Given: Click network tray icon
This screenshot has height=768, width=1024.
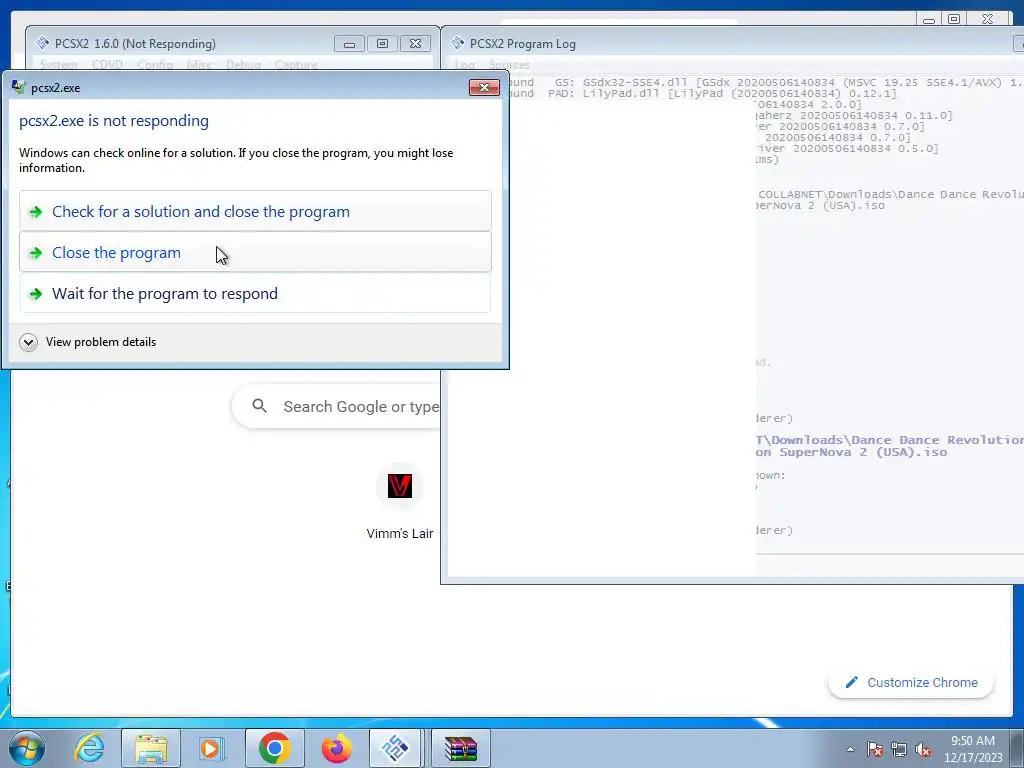Looking at the screenshot, I should [899, 749].
